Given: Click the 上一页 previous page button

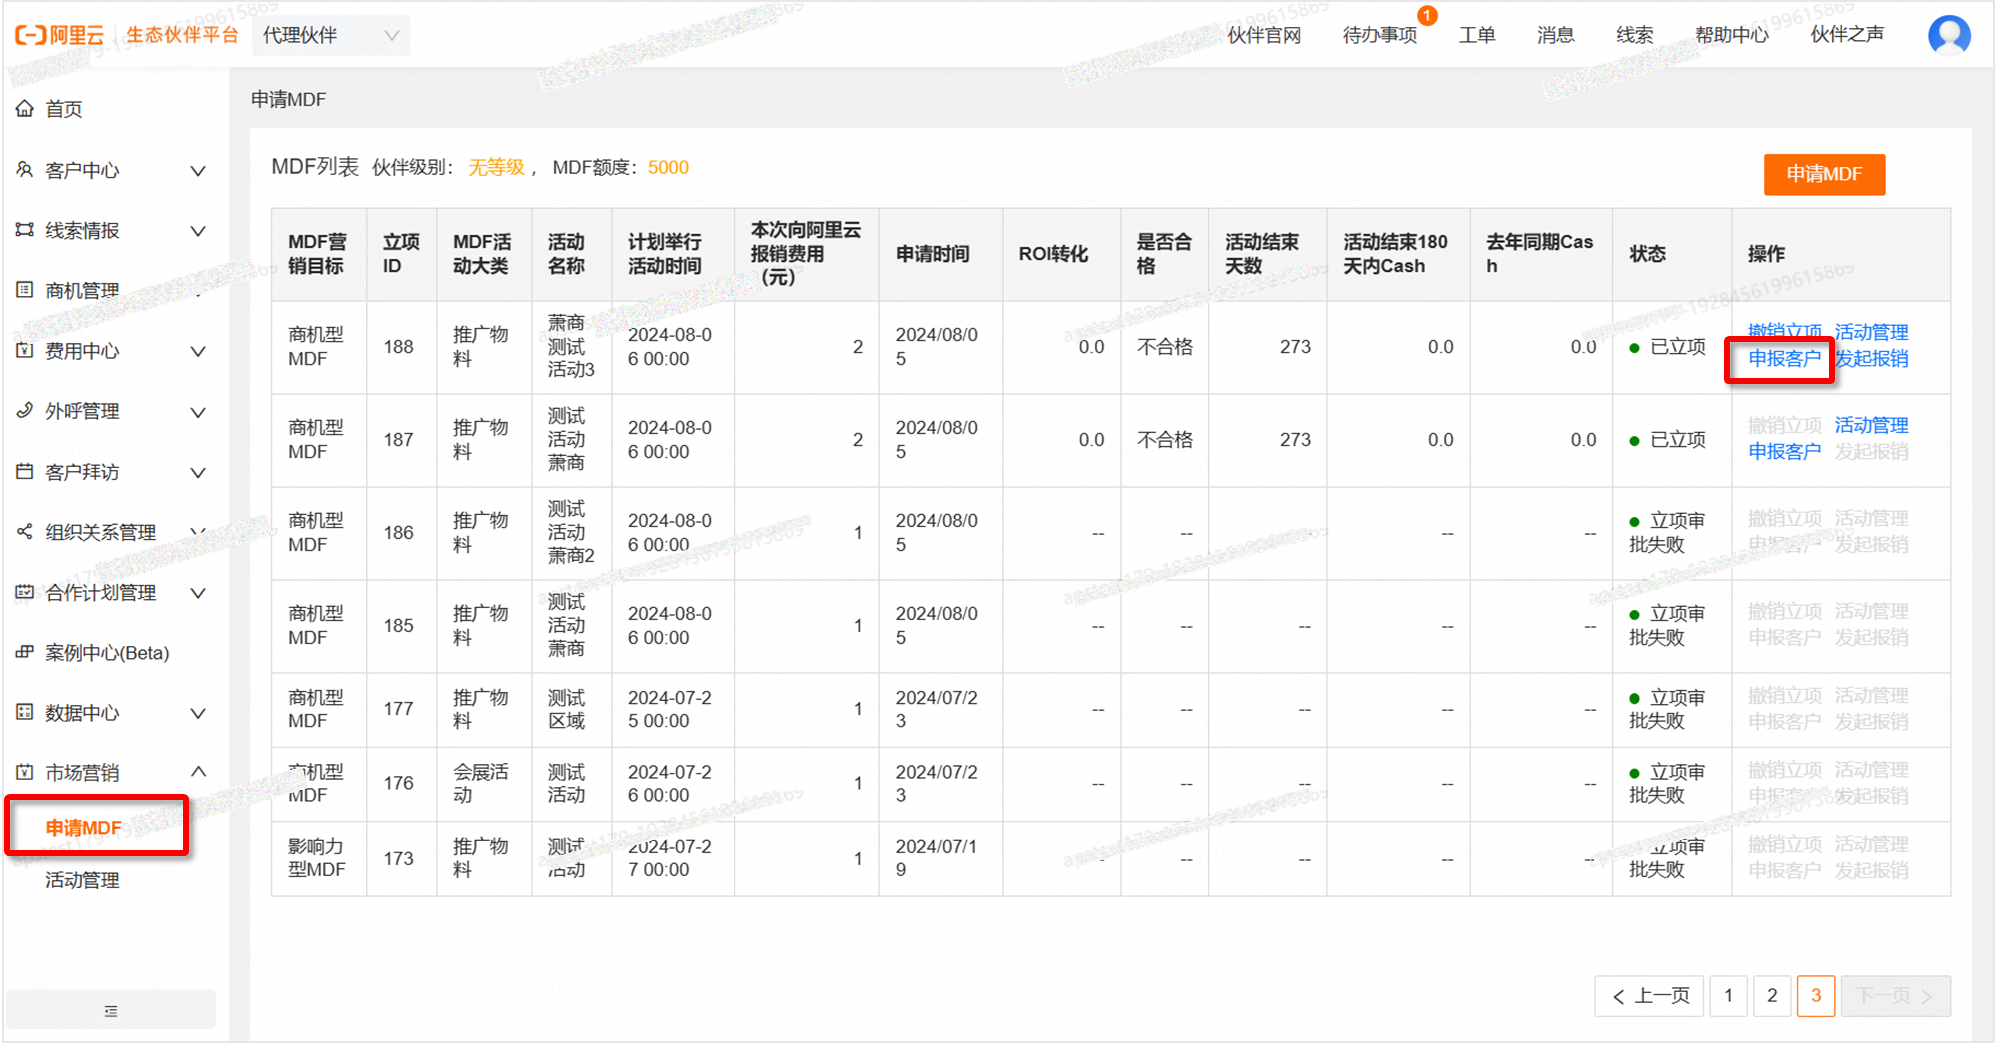Looking at the screenshot, I should tap(1650, 996).
